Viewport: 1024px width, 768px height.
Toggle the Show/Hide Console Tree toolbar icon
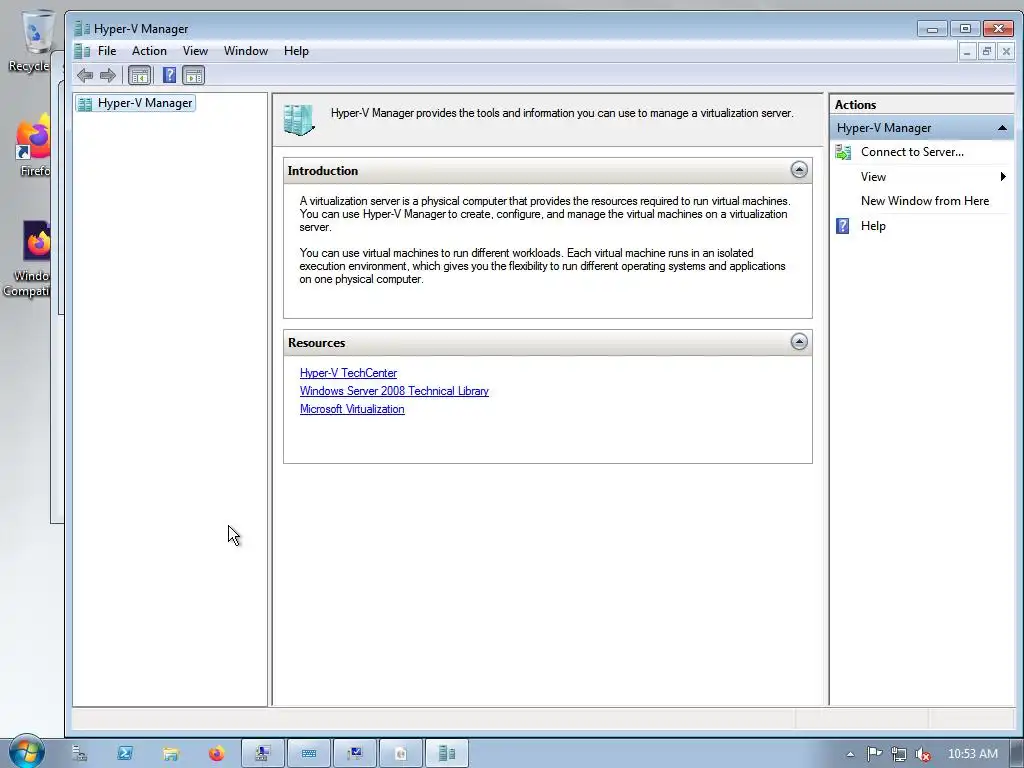tap(139, 75)
